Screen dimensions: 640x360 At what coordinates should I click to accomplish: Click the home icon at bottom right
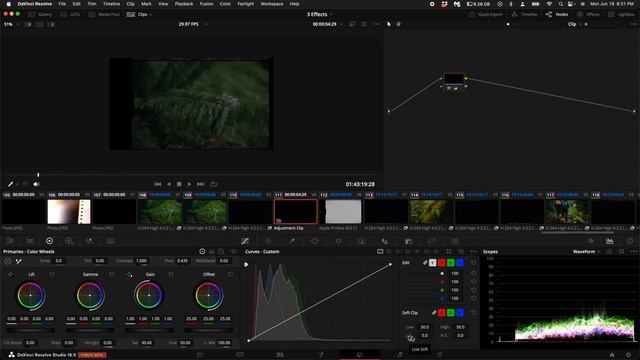pos(612,355)
